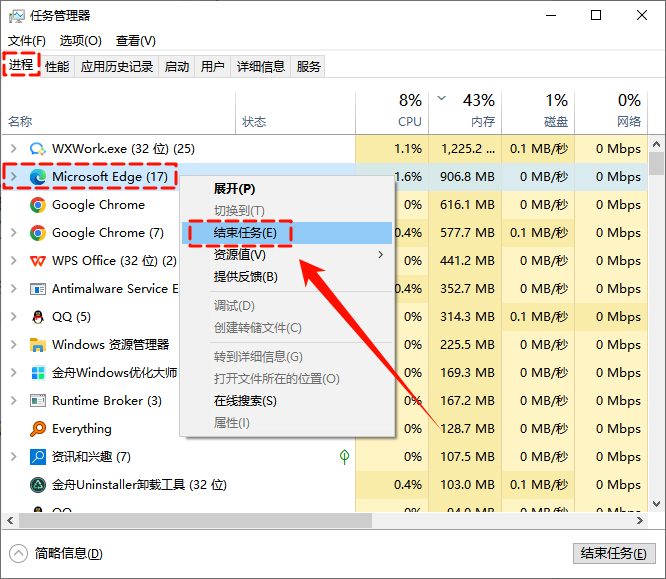
Task: Open the 文件(F) menu
Action: (27, 41)
